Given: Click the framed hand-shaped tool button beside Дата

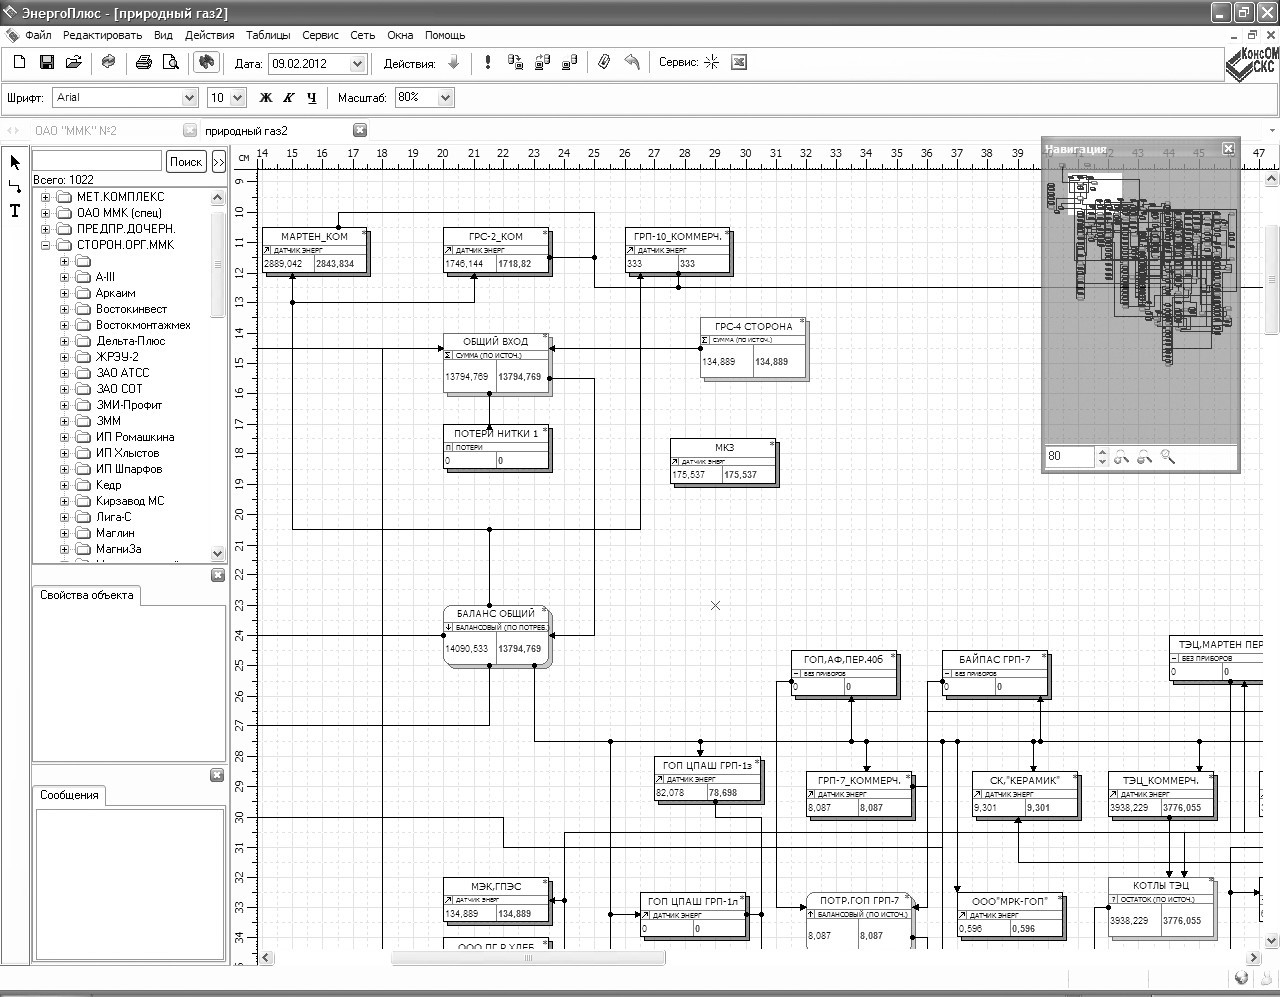Looking at the screenshot, I should pyautogui.click(x=206, y=62).
